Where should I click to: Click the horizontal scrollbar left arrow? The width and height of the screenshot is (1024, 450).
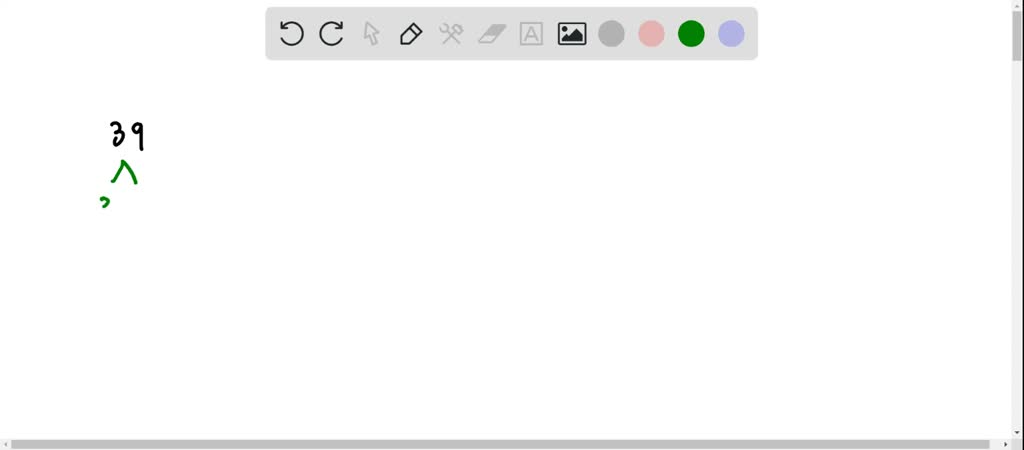(x=5, y=445)
